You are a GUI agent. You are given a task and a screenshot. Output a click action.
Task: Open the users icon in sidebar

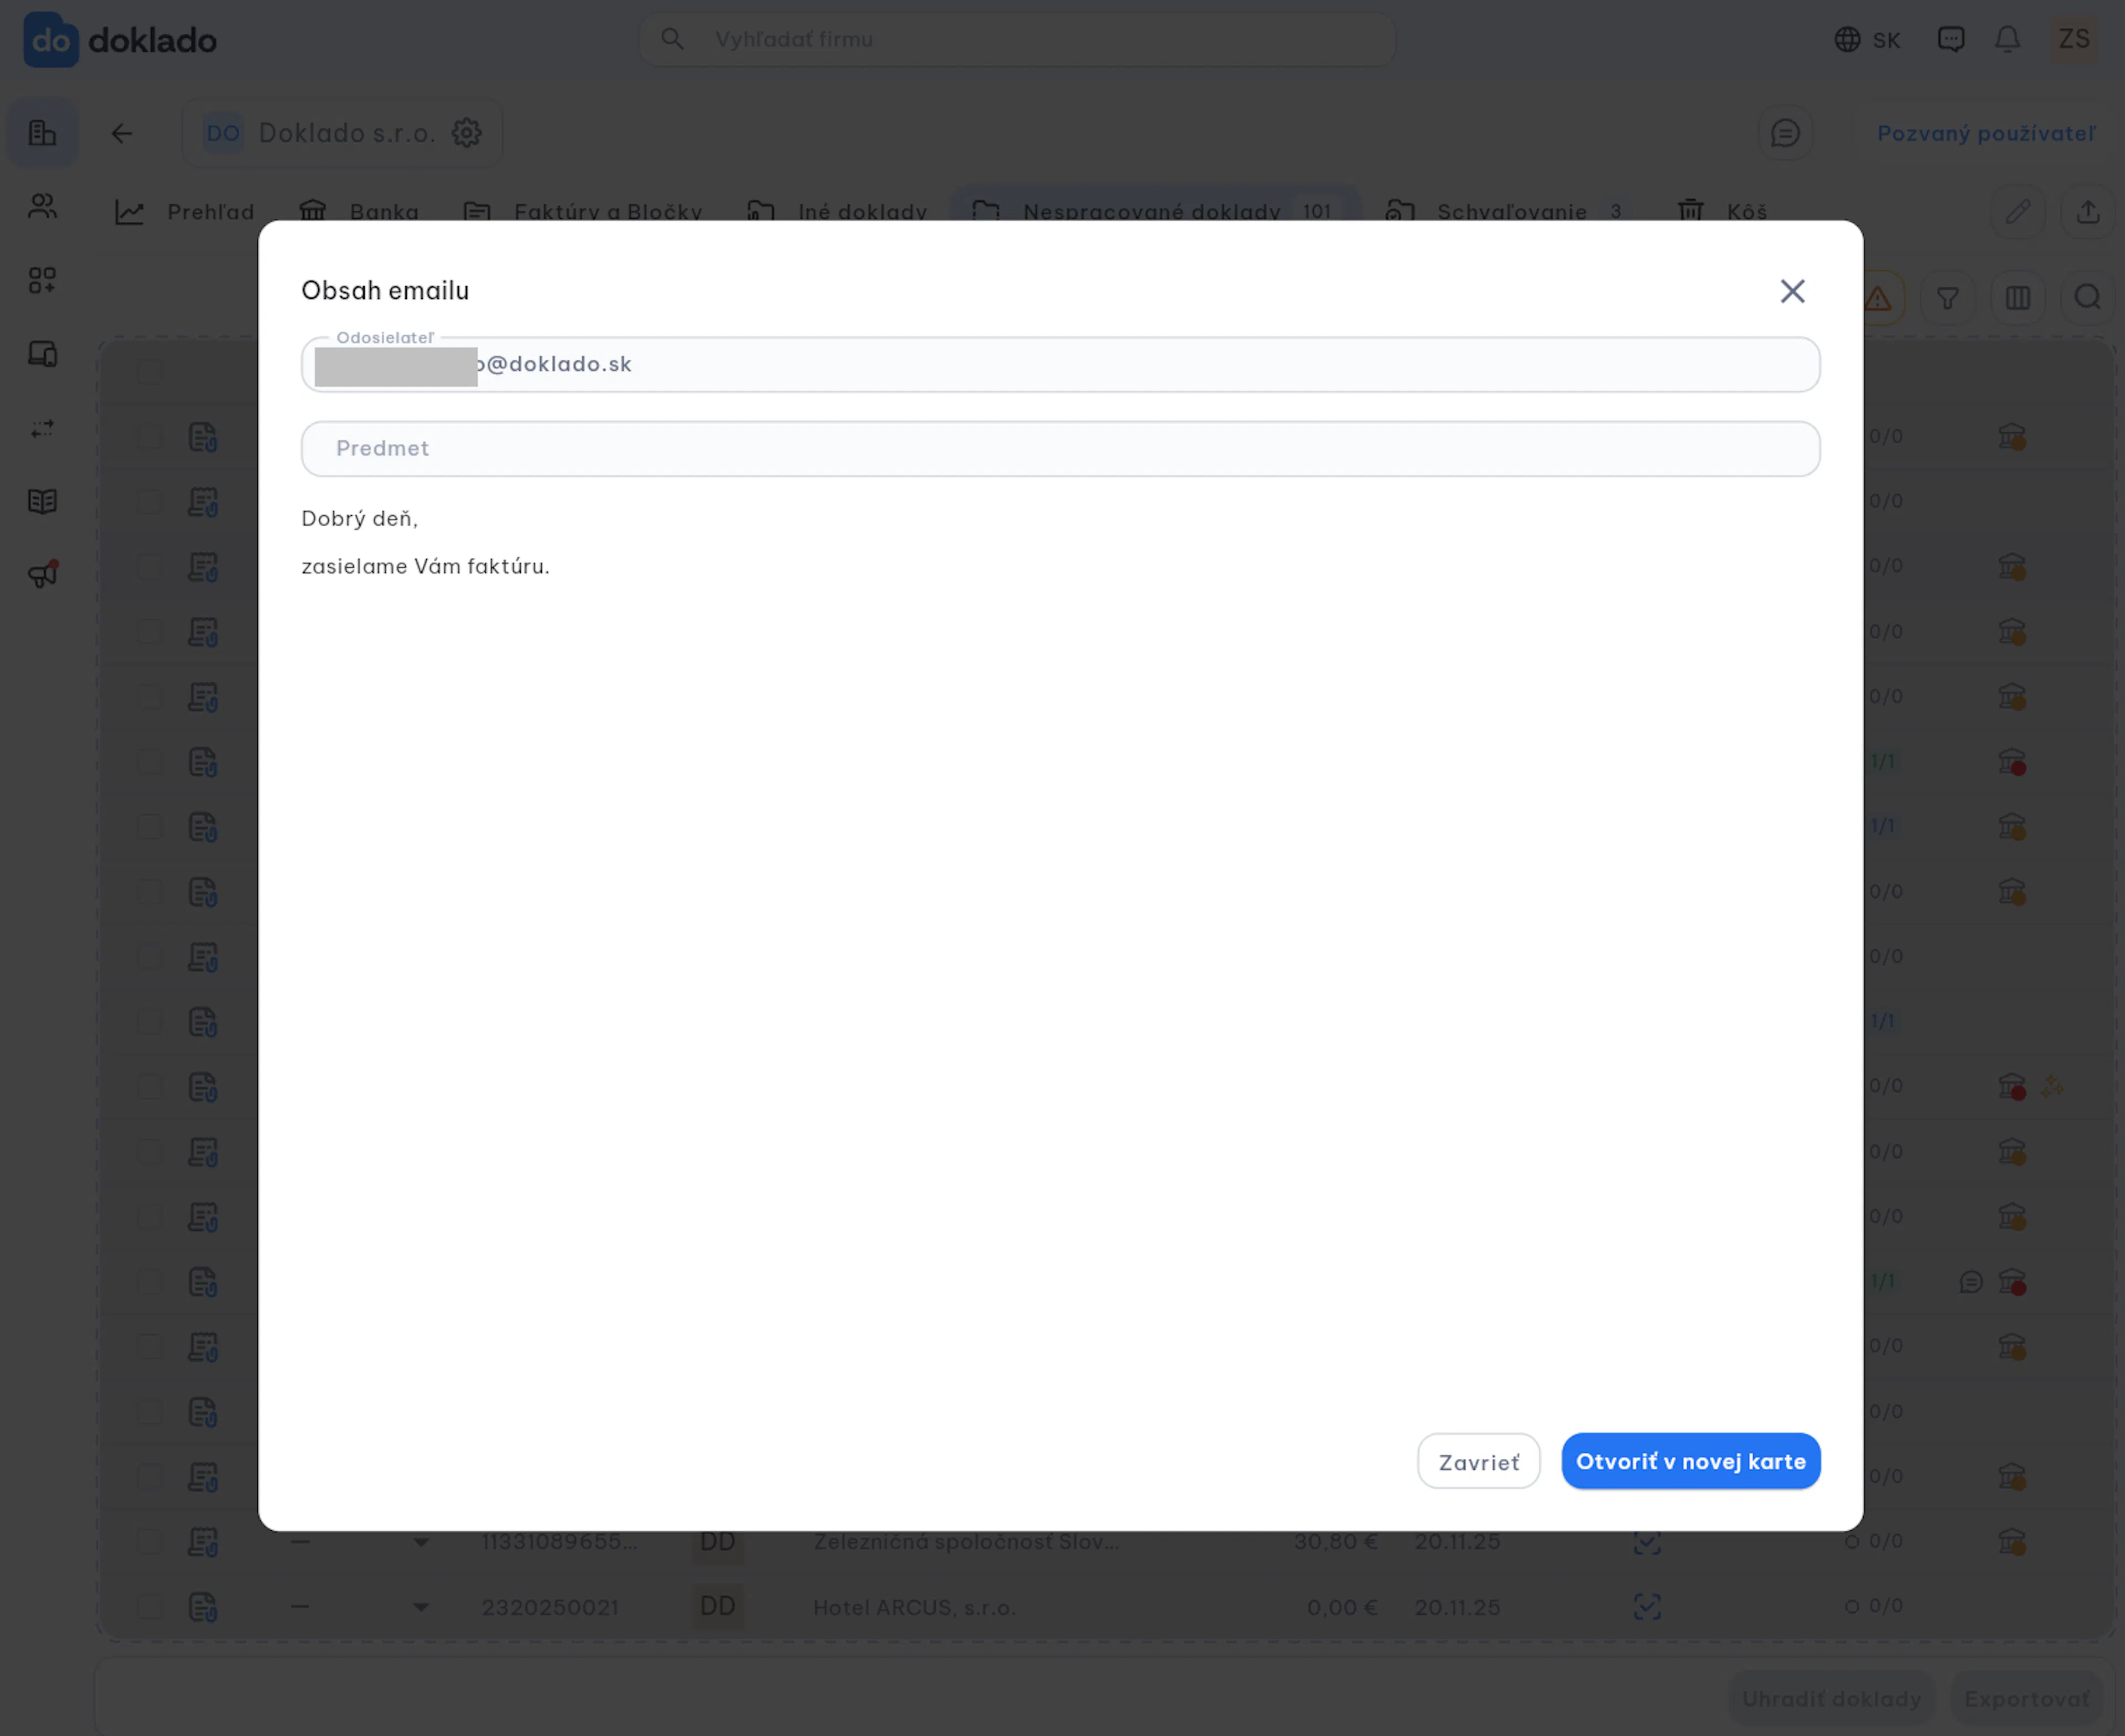tap(42, 207)
